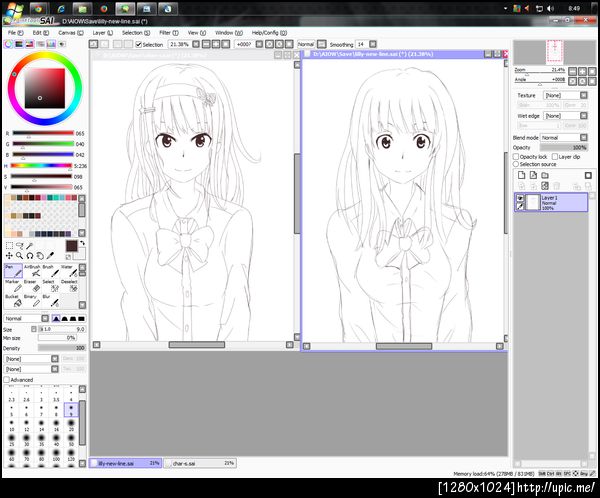Show the color wheel panel icon
The image size is (600, 498).
click(8, 44)
